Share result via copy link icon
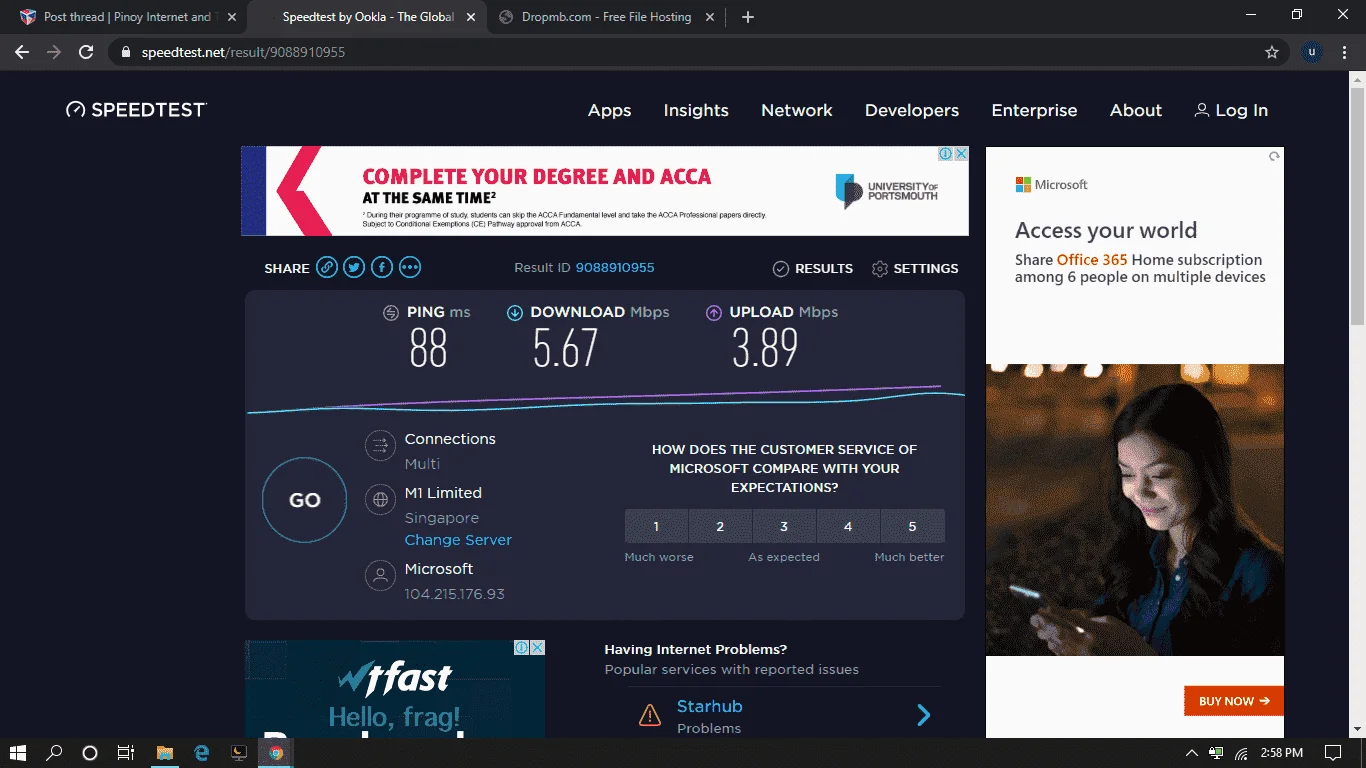 click(326, 267)
